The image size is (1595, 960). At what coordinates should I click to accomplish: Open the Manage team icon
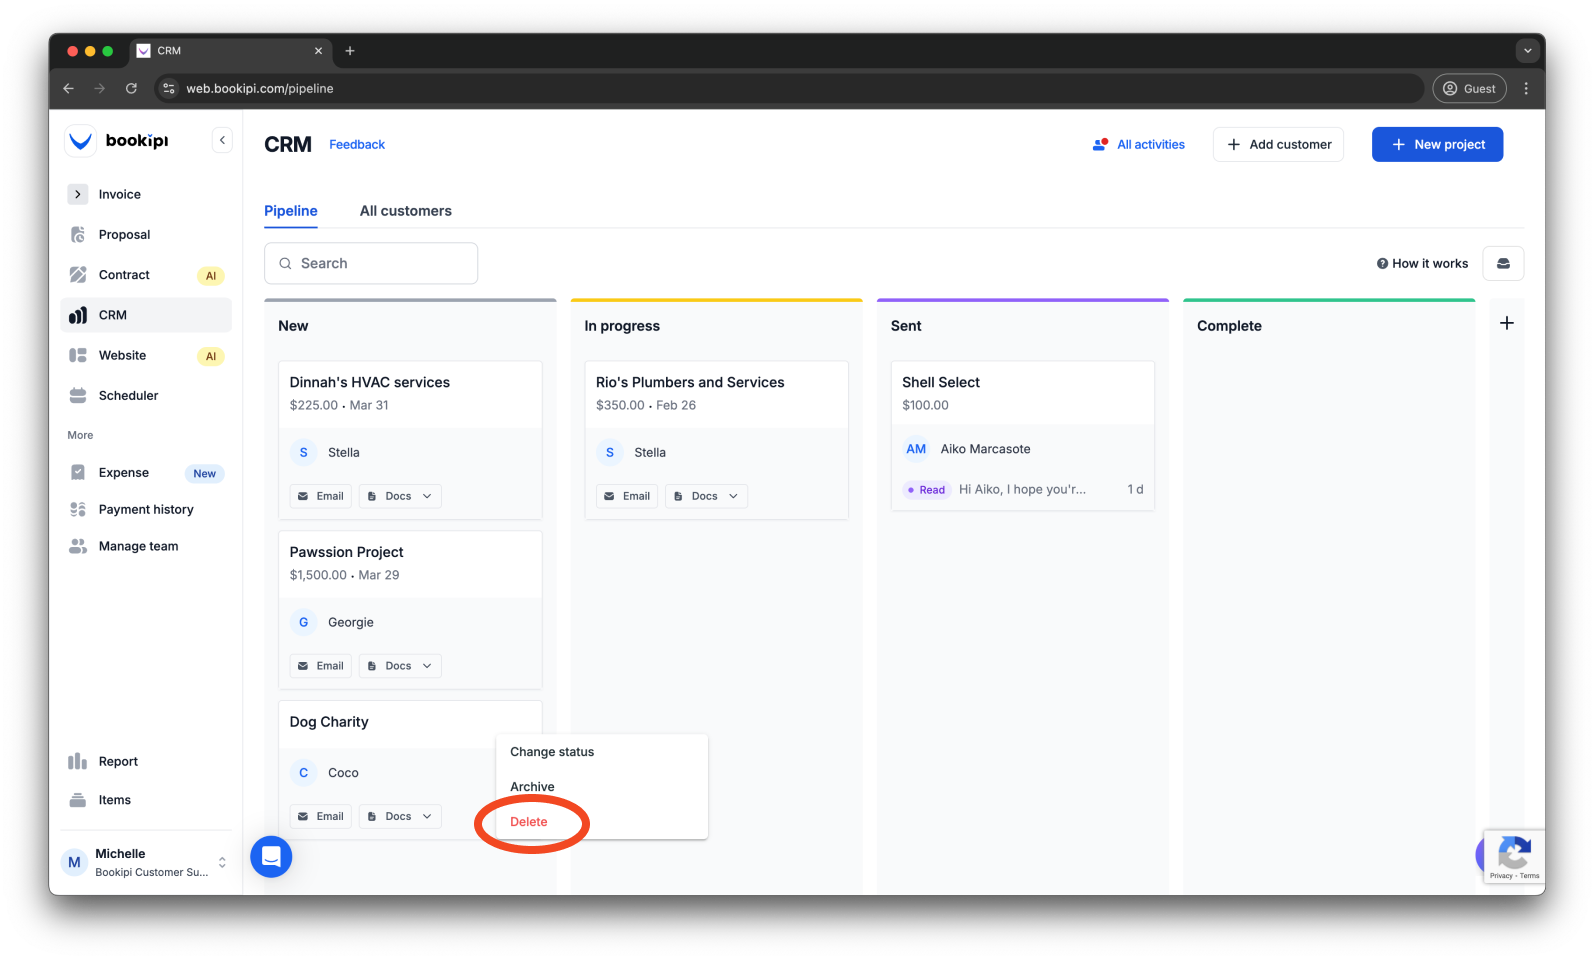(x=78, y=546)
